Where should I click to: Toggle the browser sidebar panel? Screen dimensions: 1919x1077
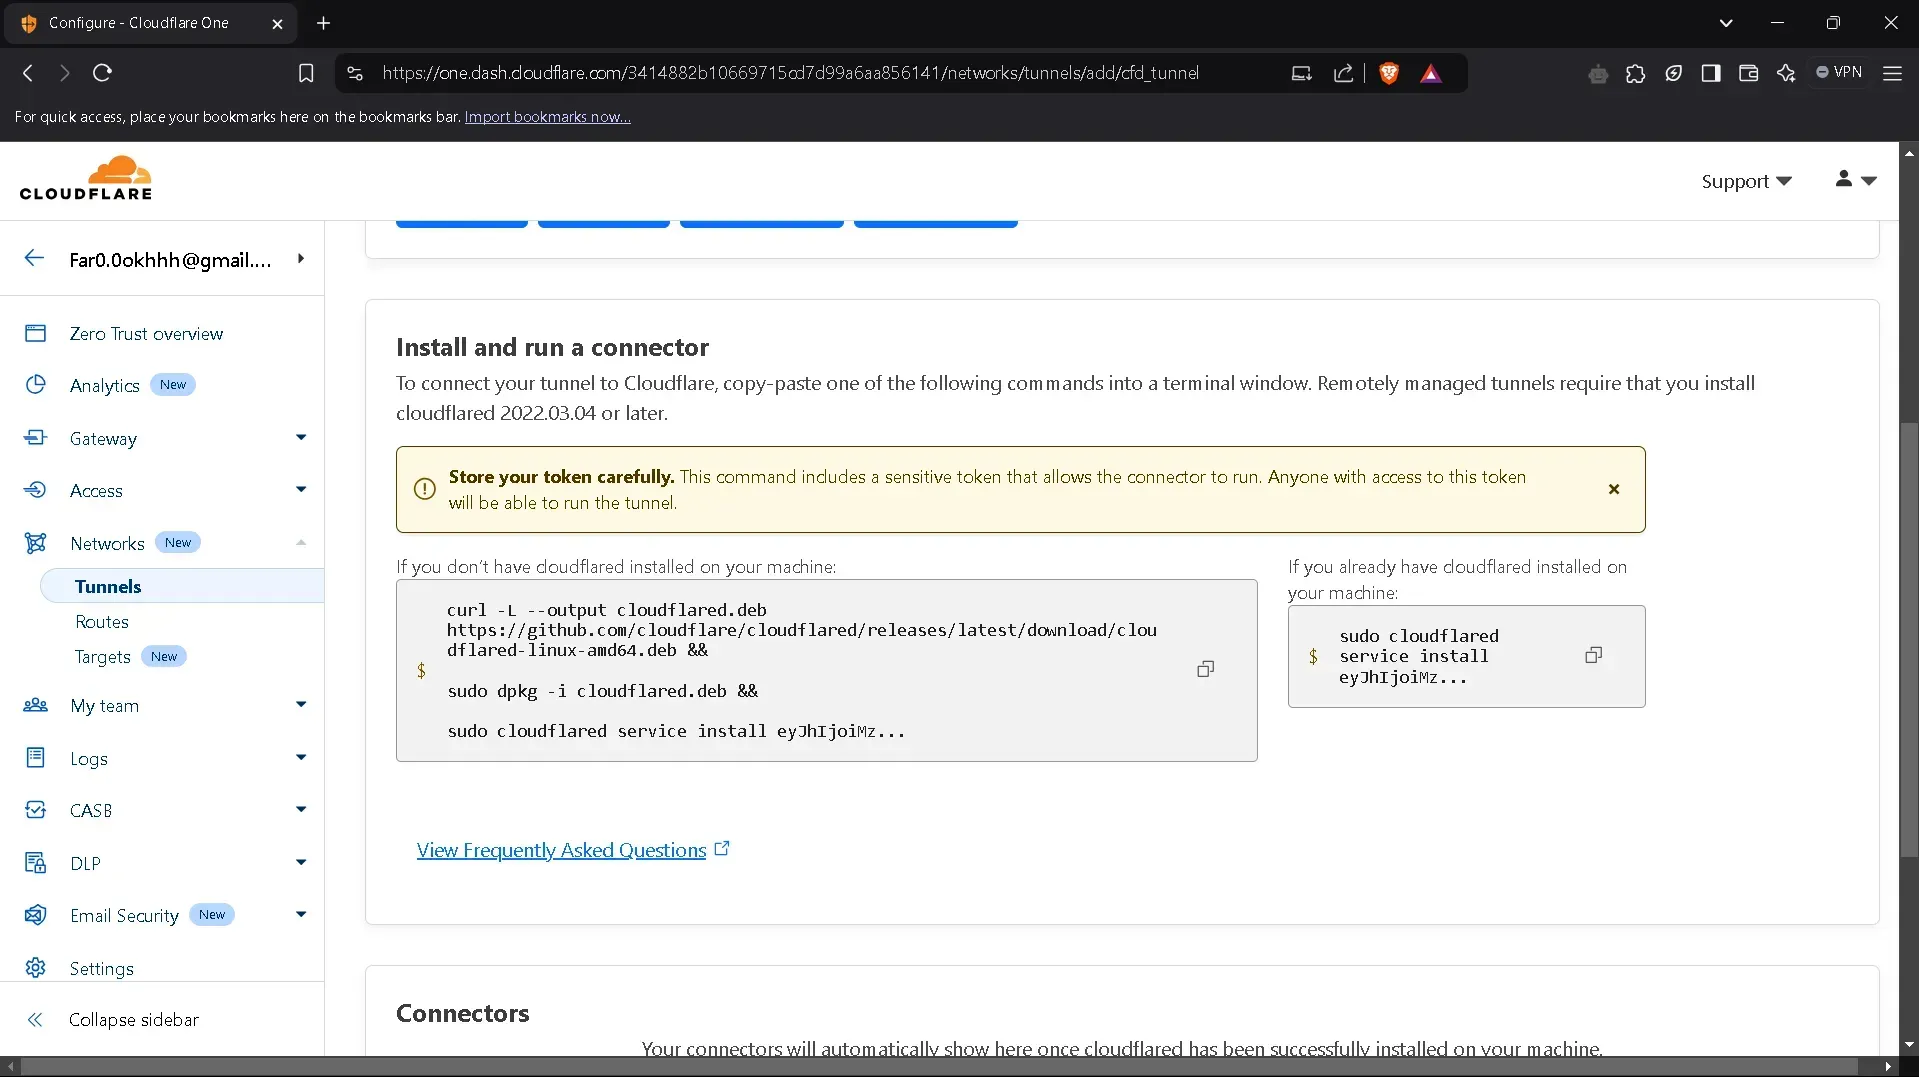(1710, 73)
